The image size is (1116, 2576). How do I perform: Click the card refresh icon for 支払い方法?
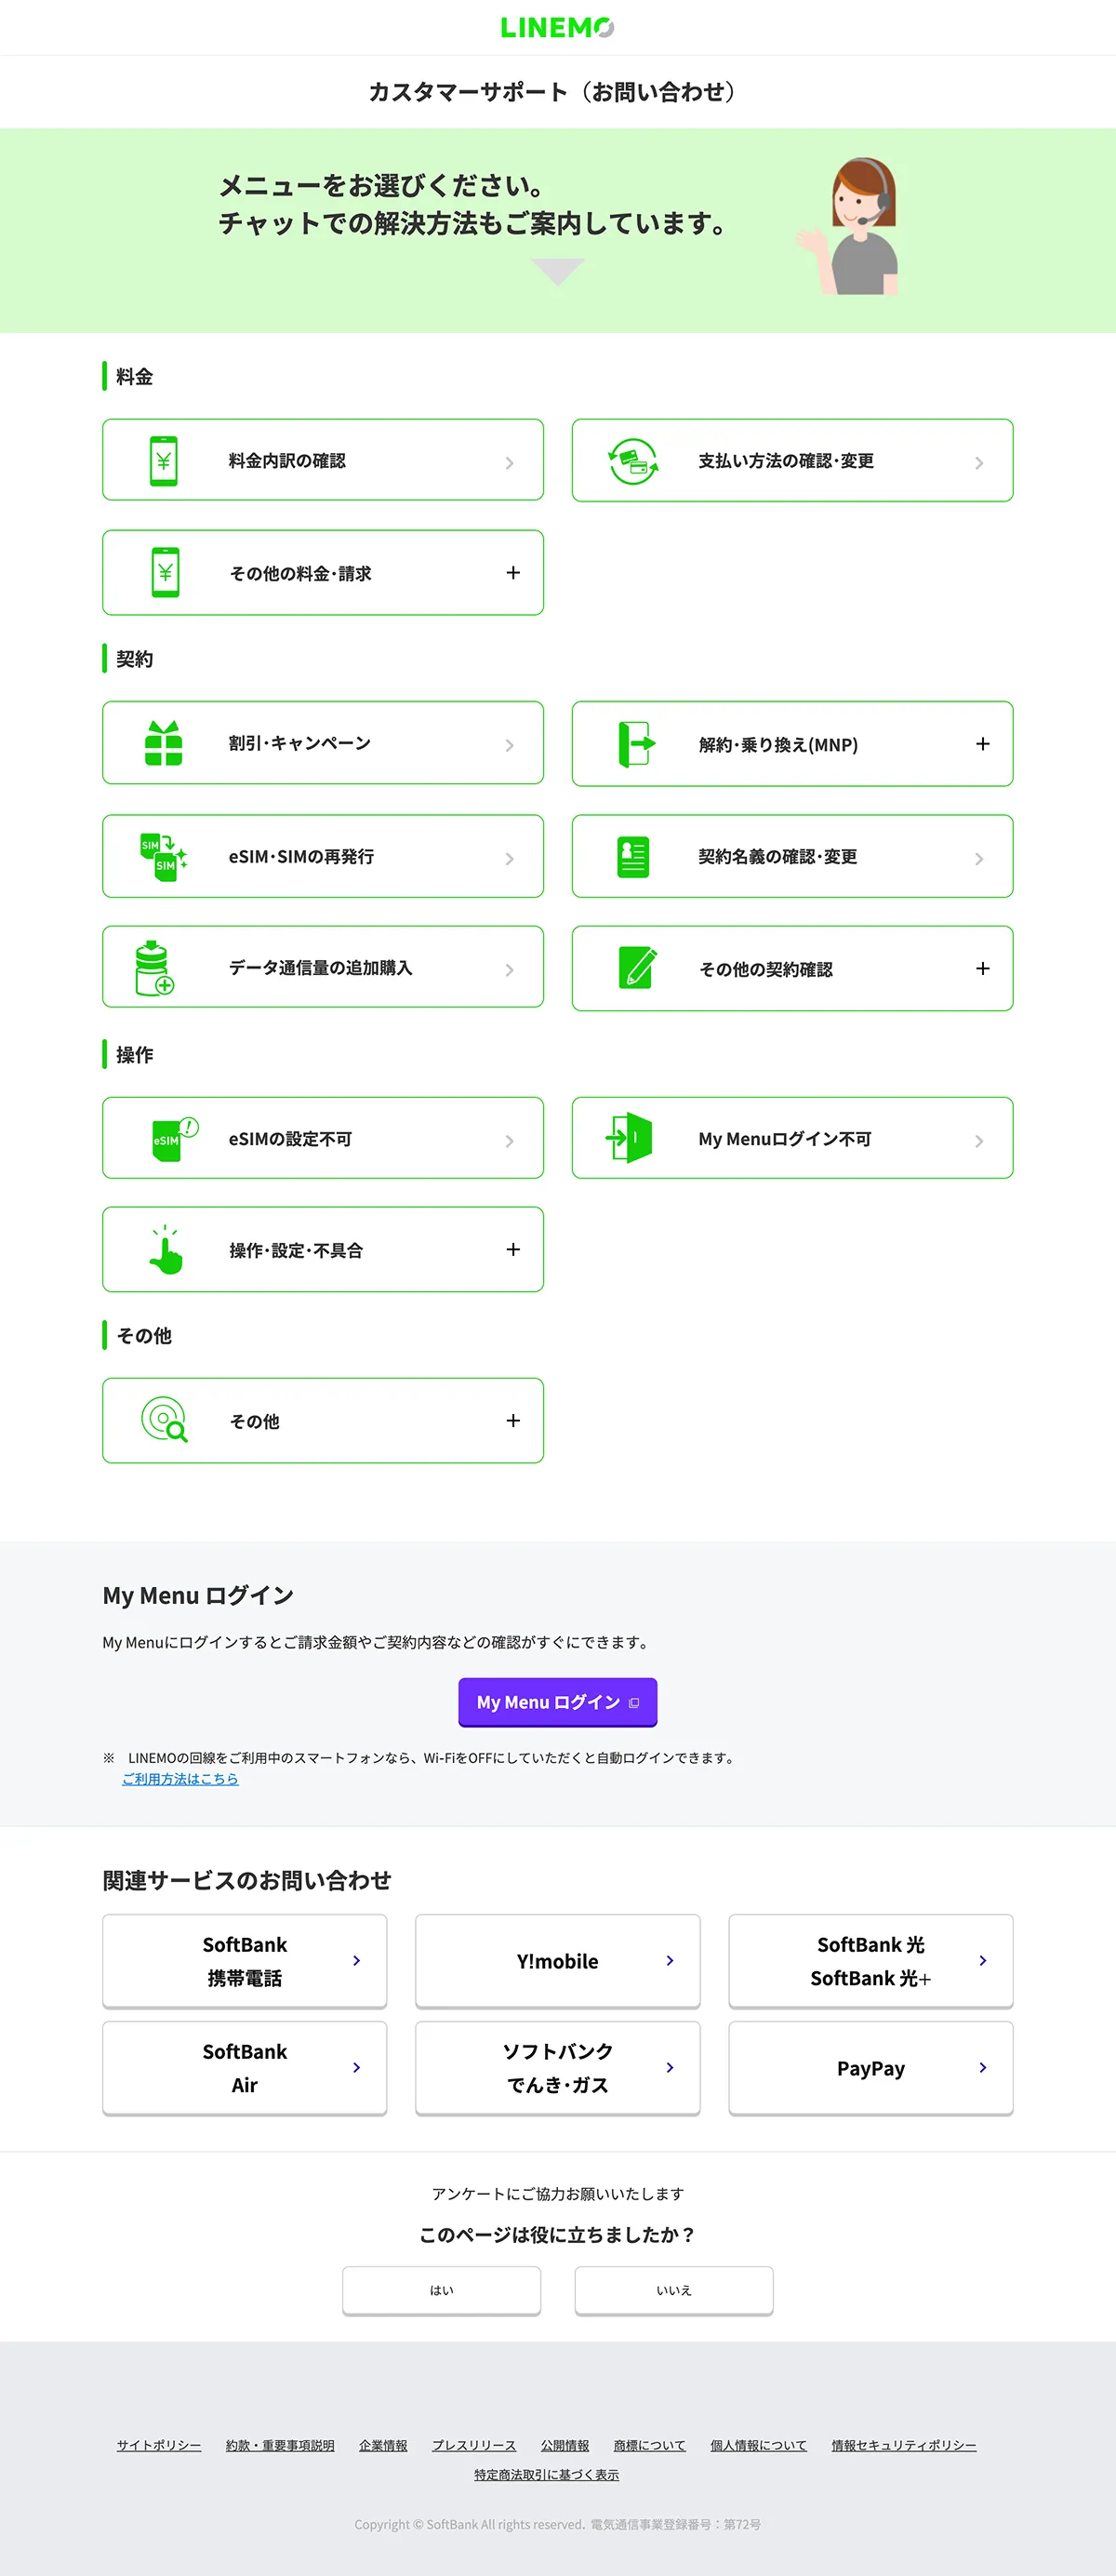pos(633,461)
